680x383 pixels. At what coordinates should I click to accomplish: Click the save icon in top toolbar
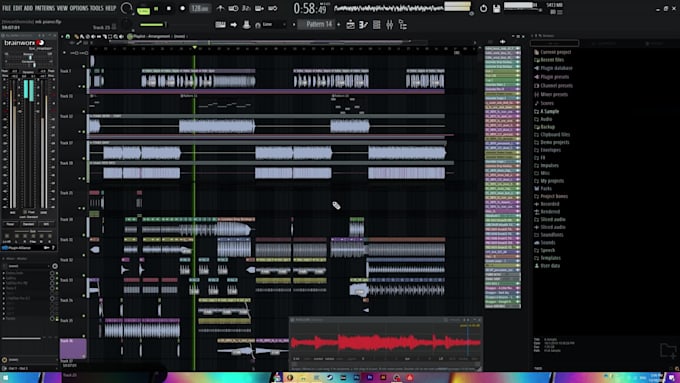pos(497,9)
